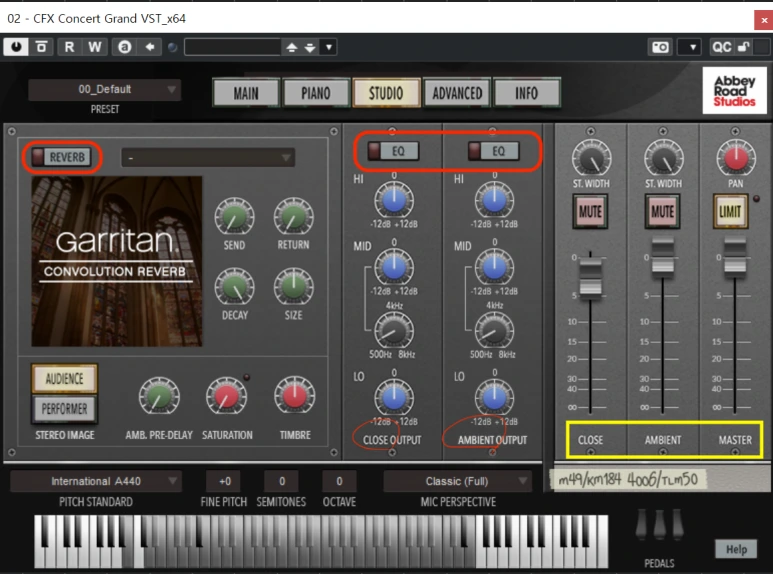Click the Close Output HI EQ knob
This screenshot has width=773, height=574.
tap(394, 201)
